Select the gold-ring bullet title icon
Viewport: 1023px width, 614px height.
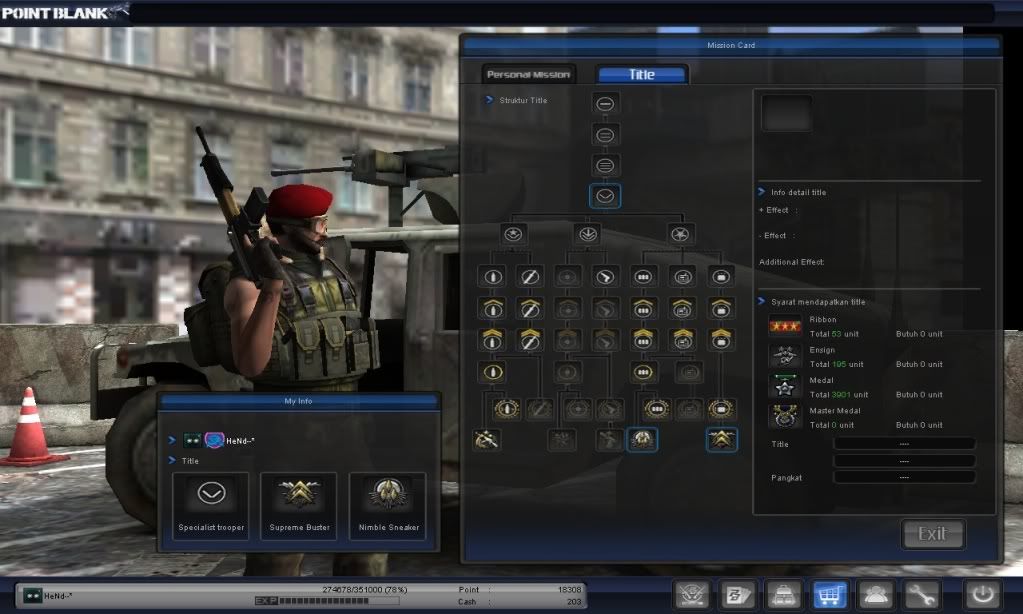493,373
